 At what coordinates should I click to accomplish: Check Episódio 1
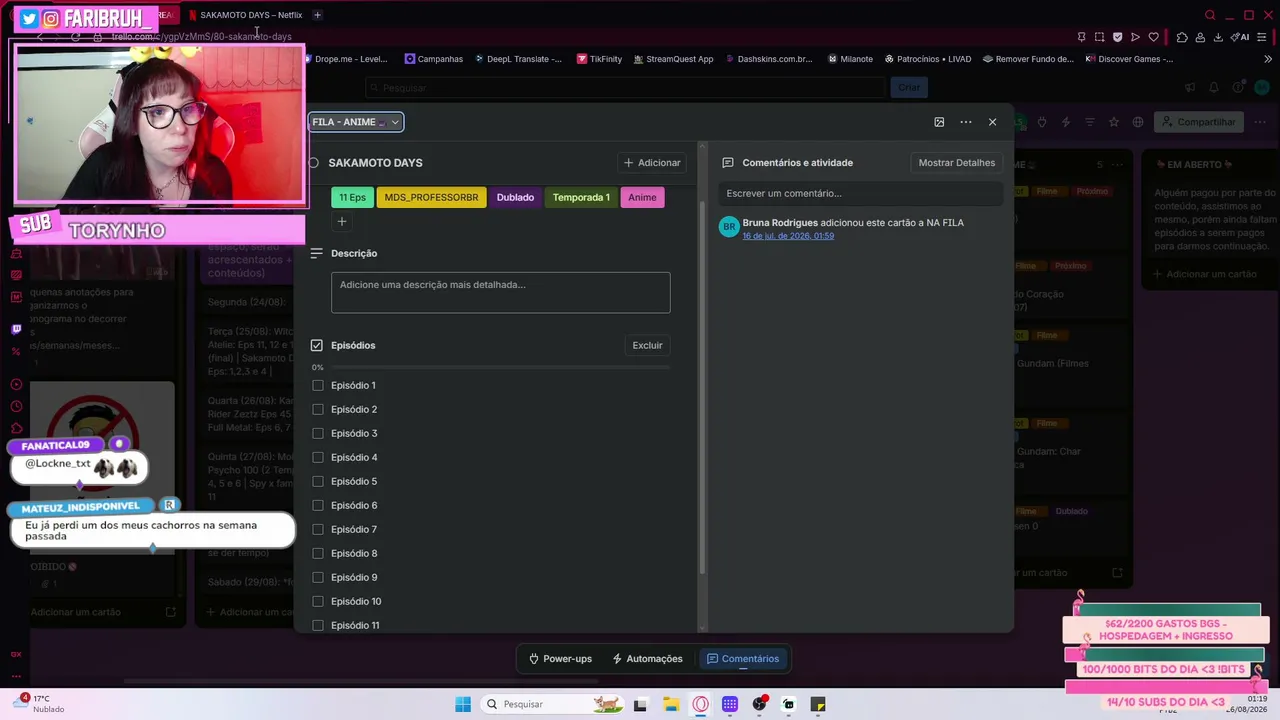[x=318, y=385]
